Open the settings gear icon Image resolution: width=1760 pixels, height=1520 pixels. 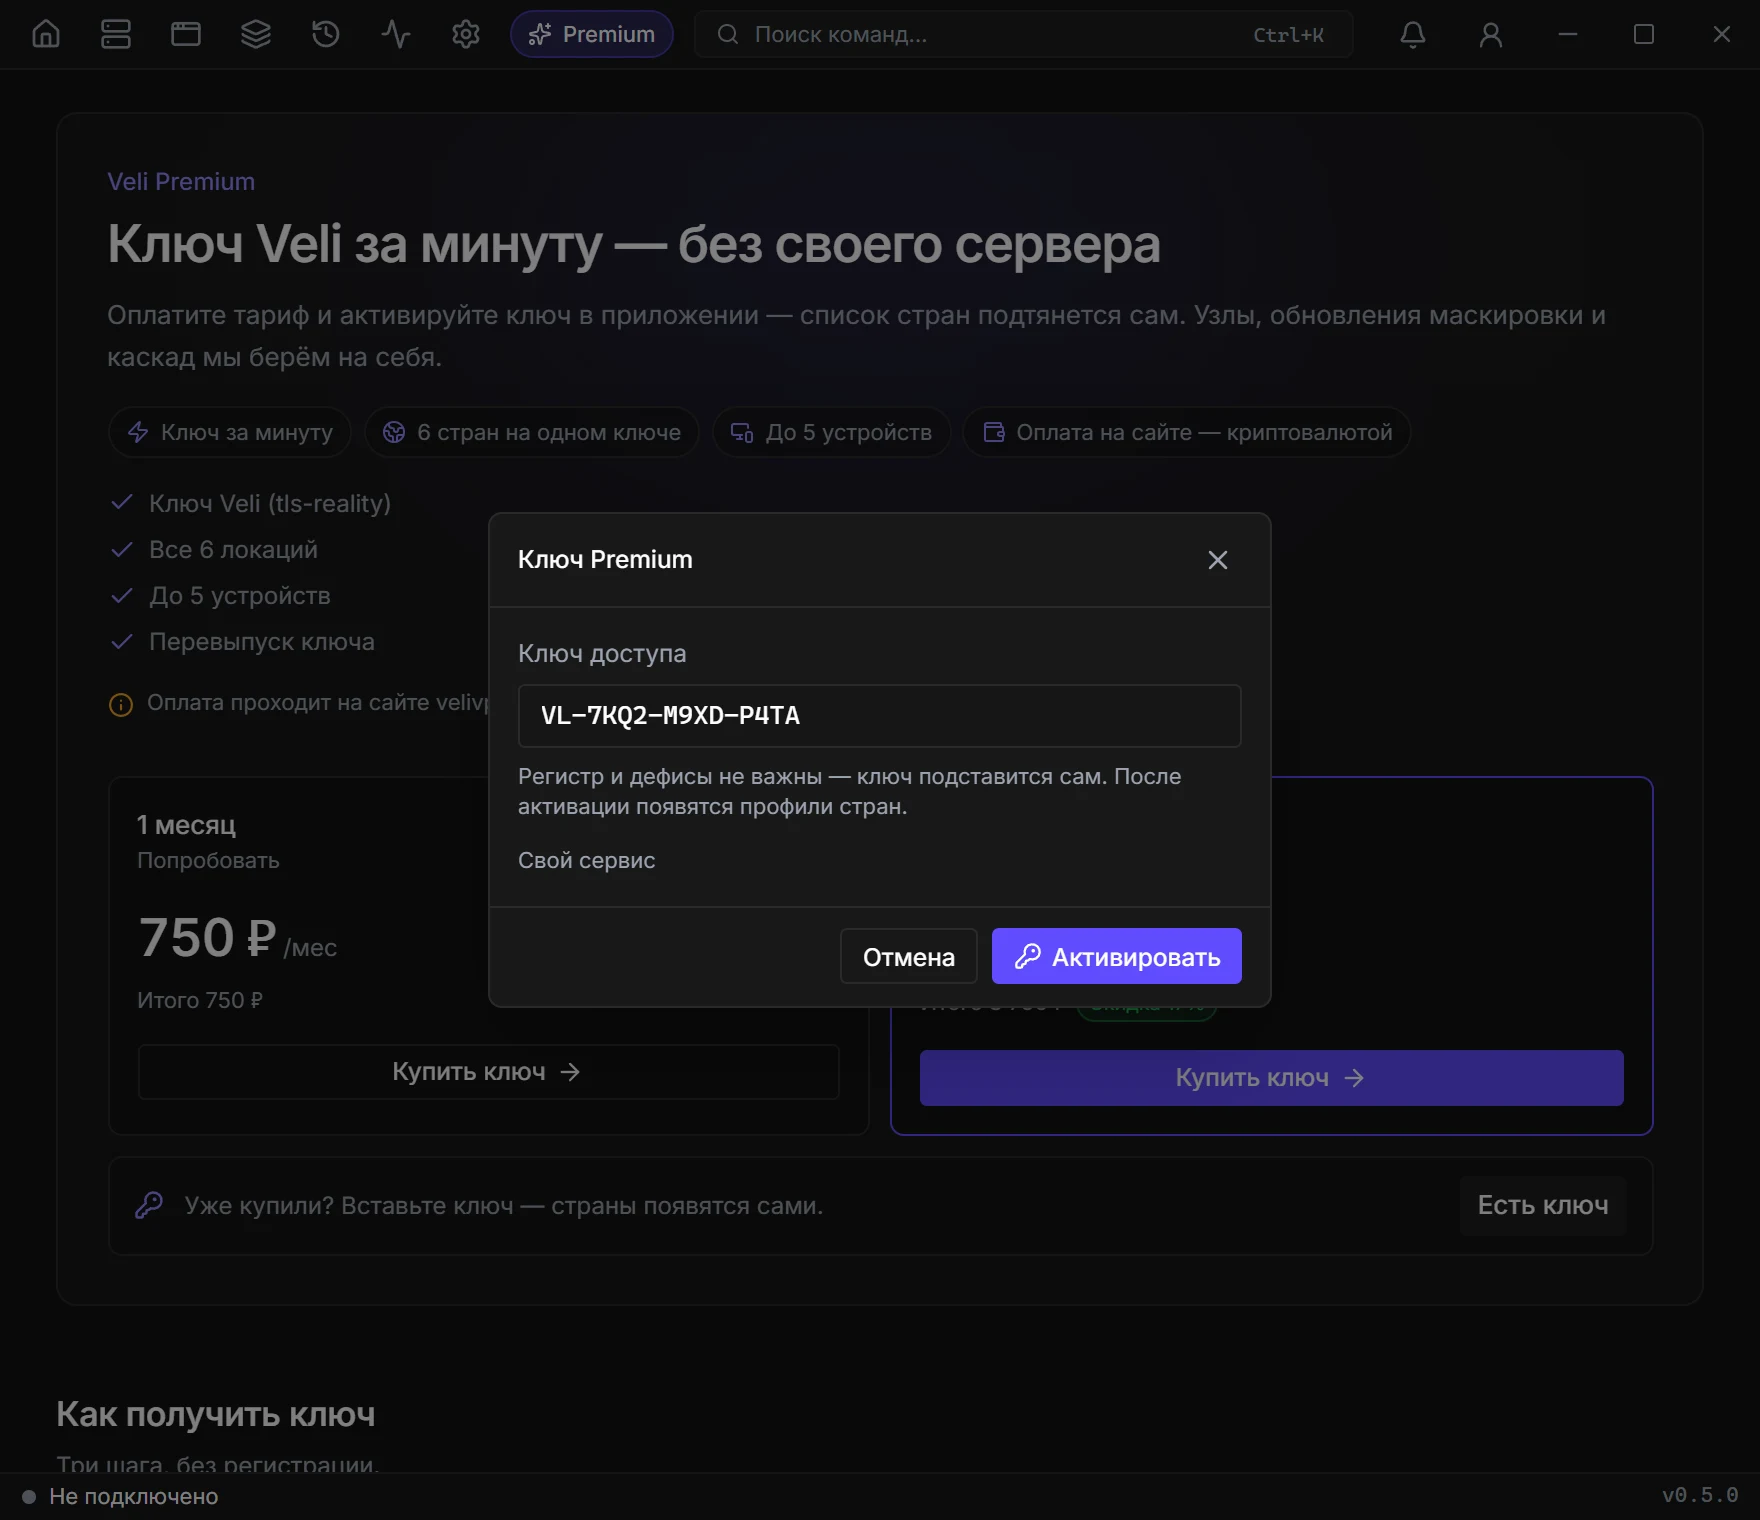pyautogui.click(x=466, y=34)
